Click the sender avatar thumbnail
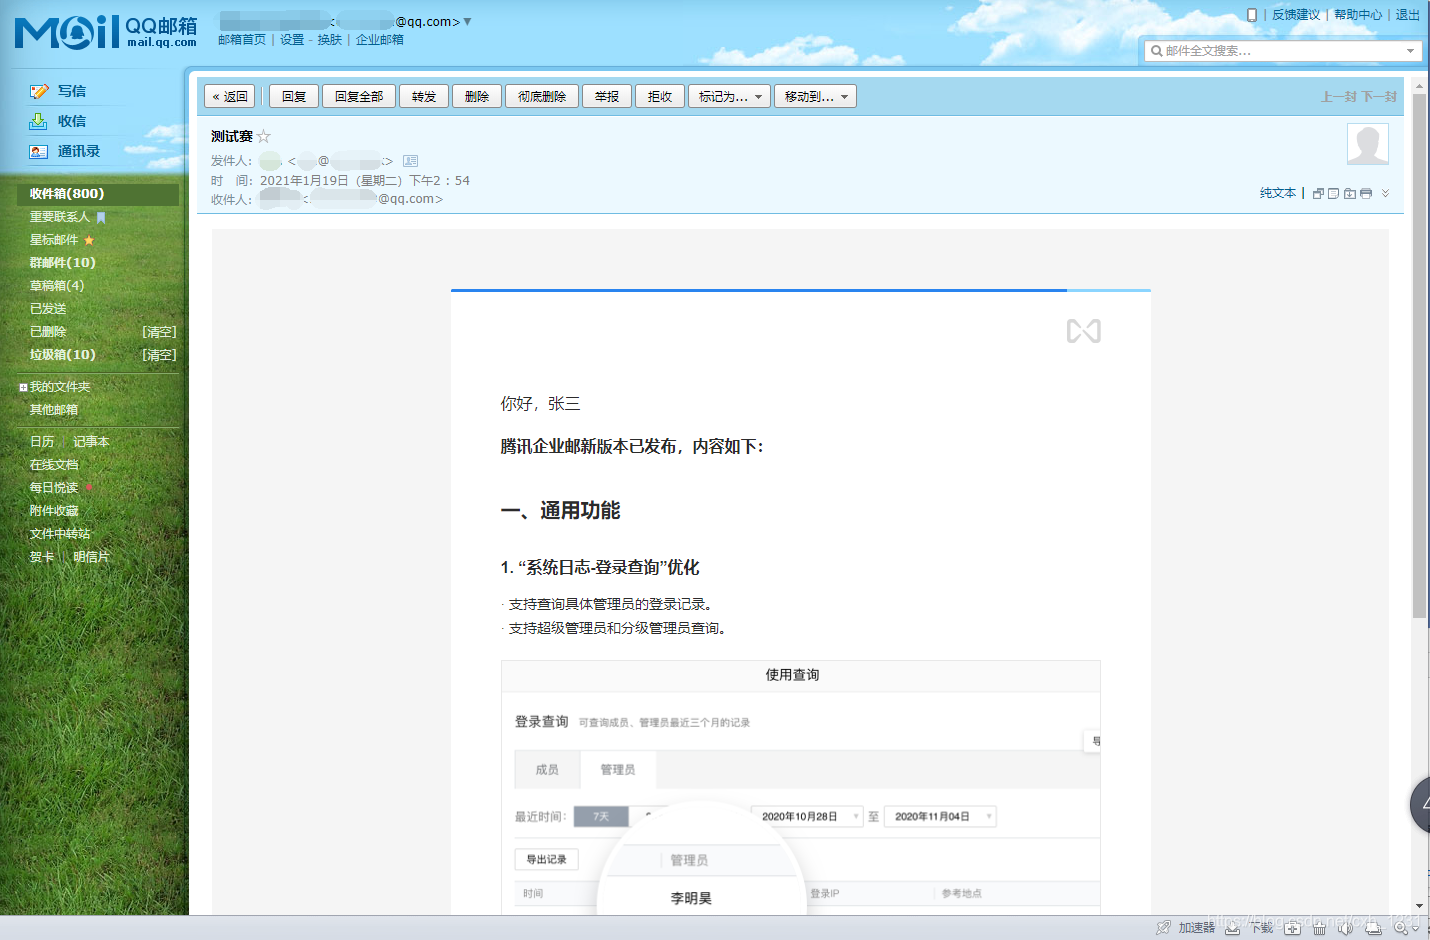 pyautogui.click(x=1368, y=144)
